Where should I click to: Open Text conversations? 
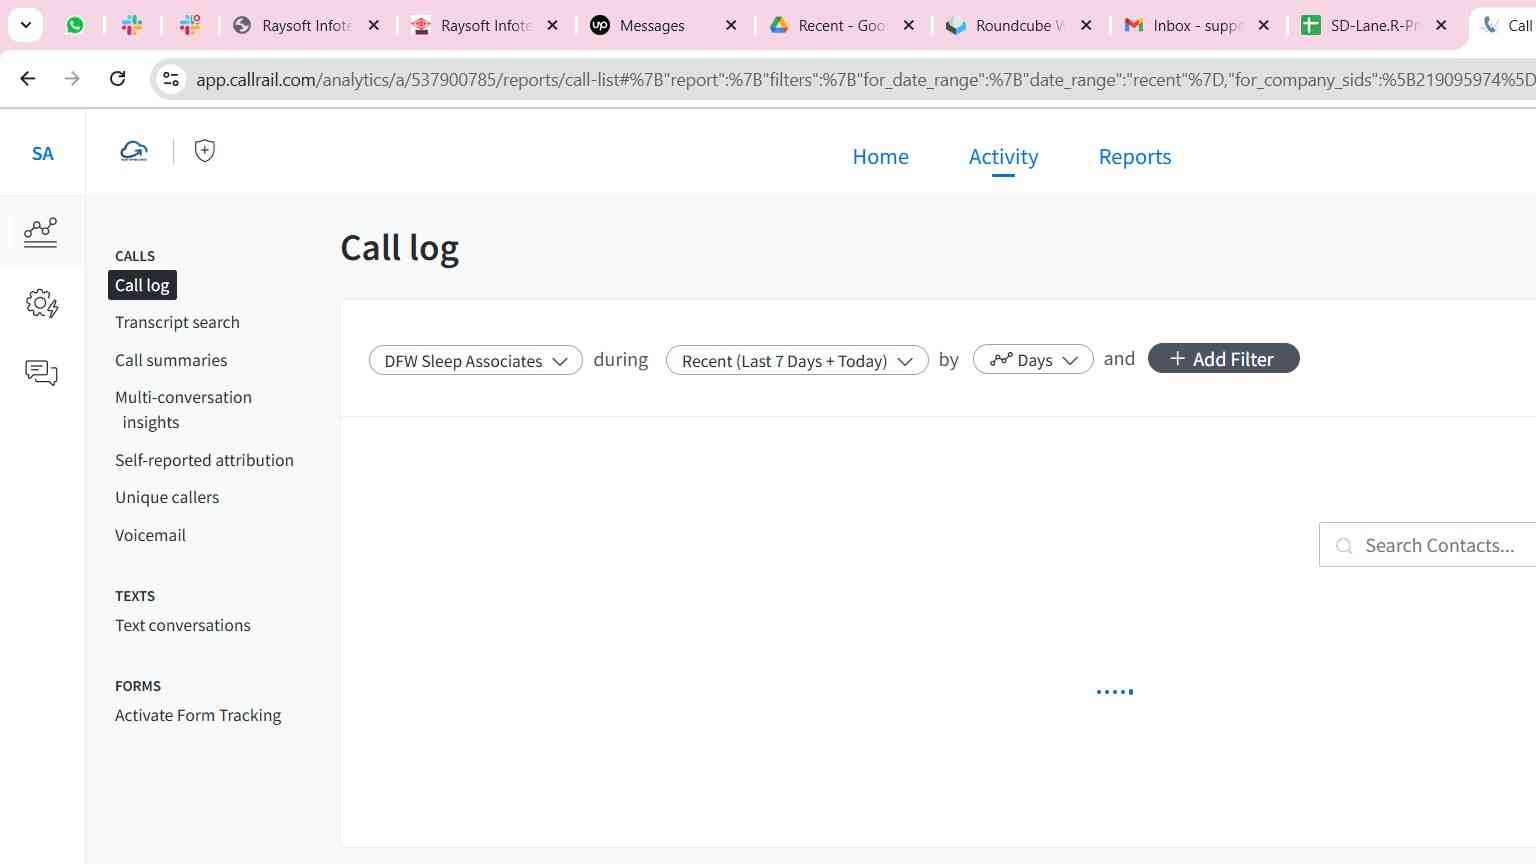[183, 625]
